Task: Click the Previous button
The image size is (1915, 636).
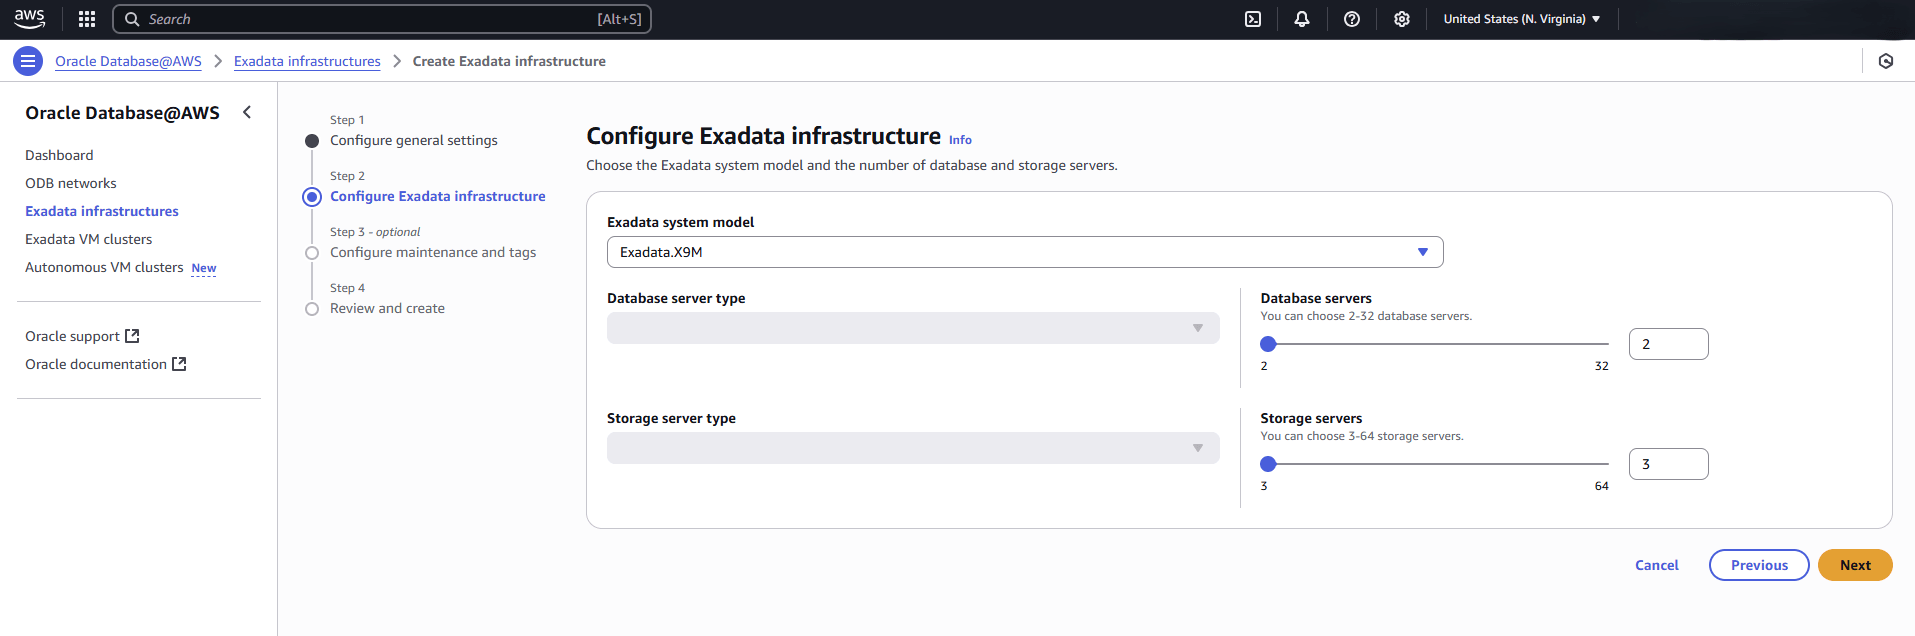Action: pos(1758,565)
